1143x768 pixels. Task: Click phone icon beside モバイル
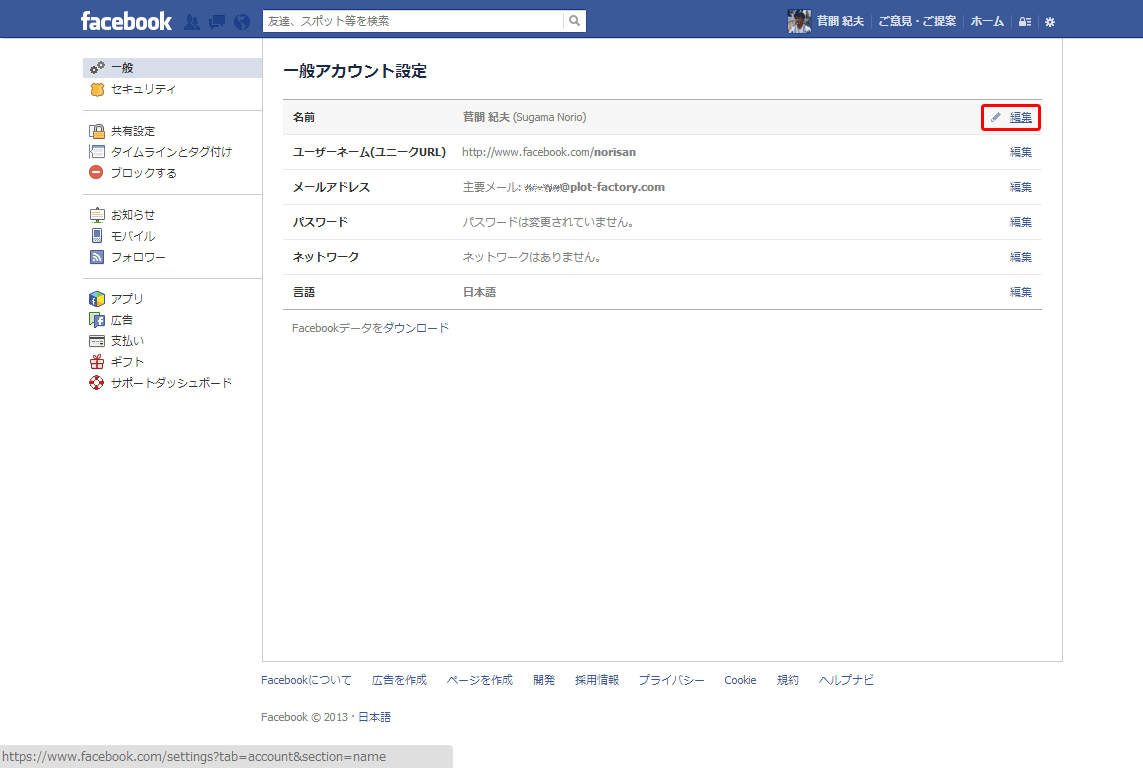pos(97,235)
